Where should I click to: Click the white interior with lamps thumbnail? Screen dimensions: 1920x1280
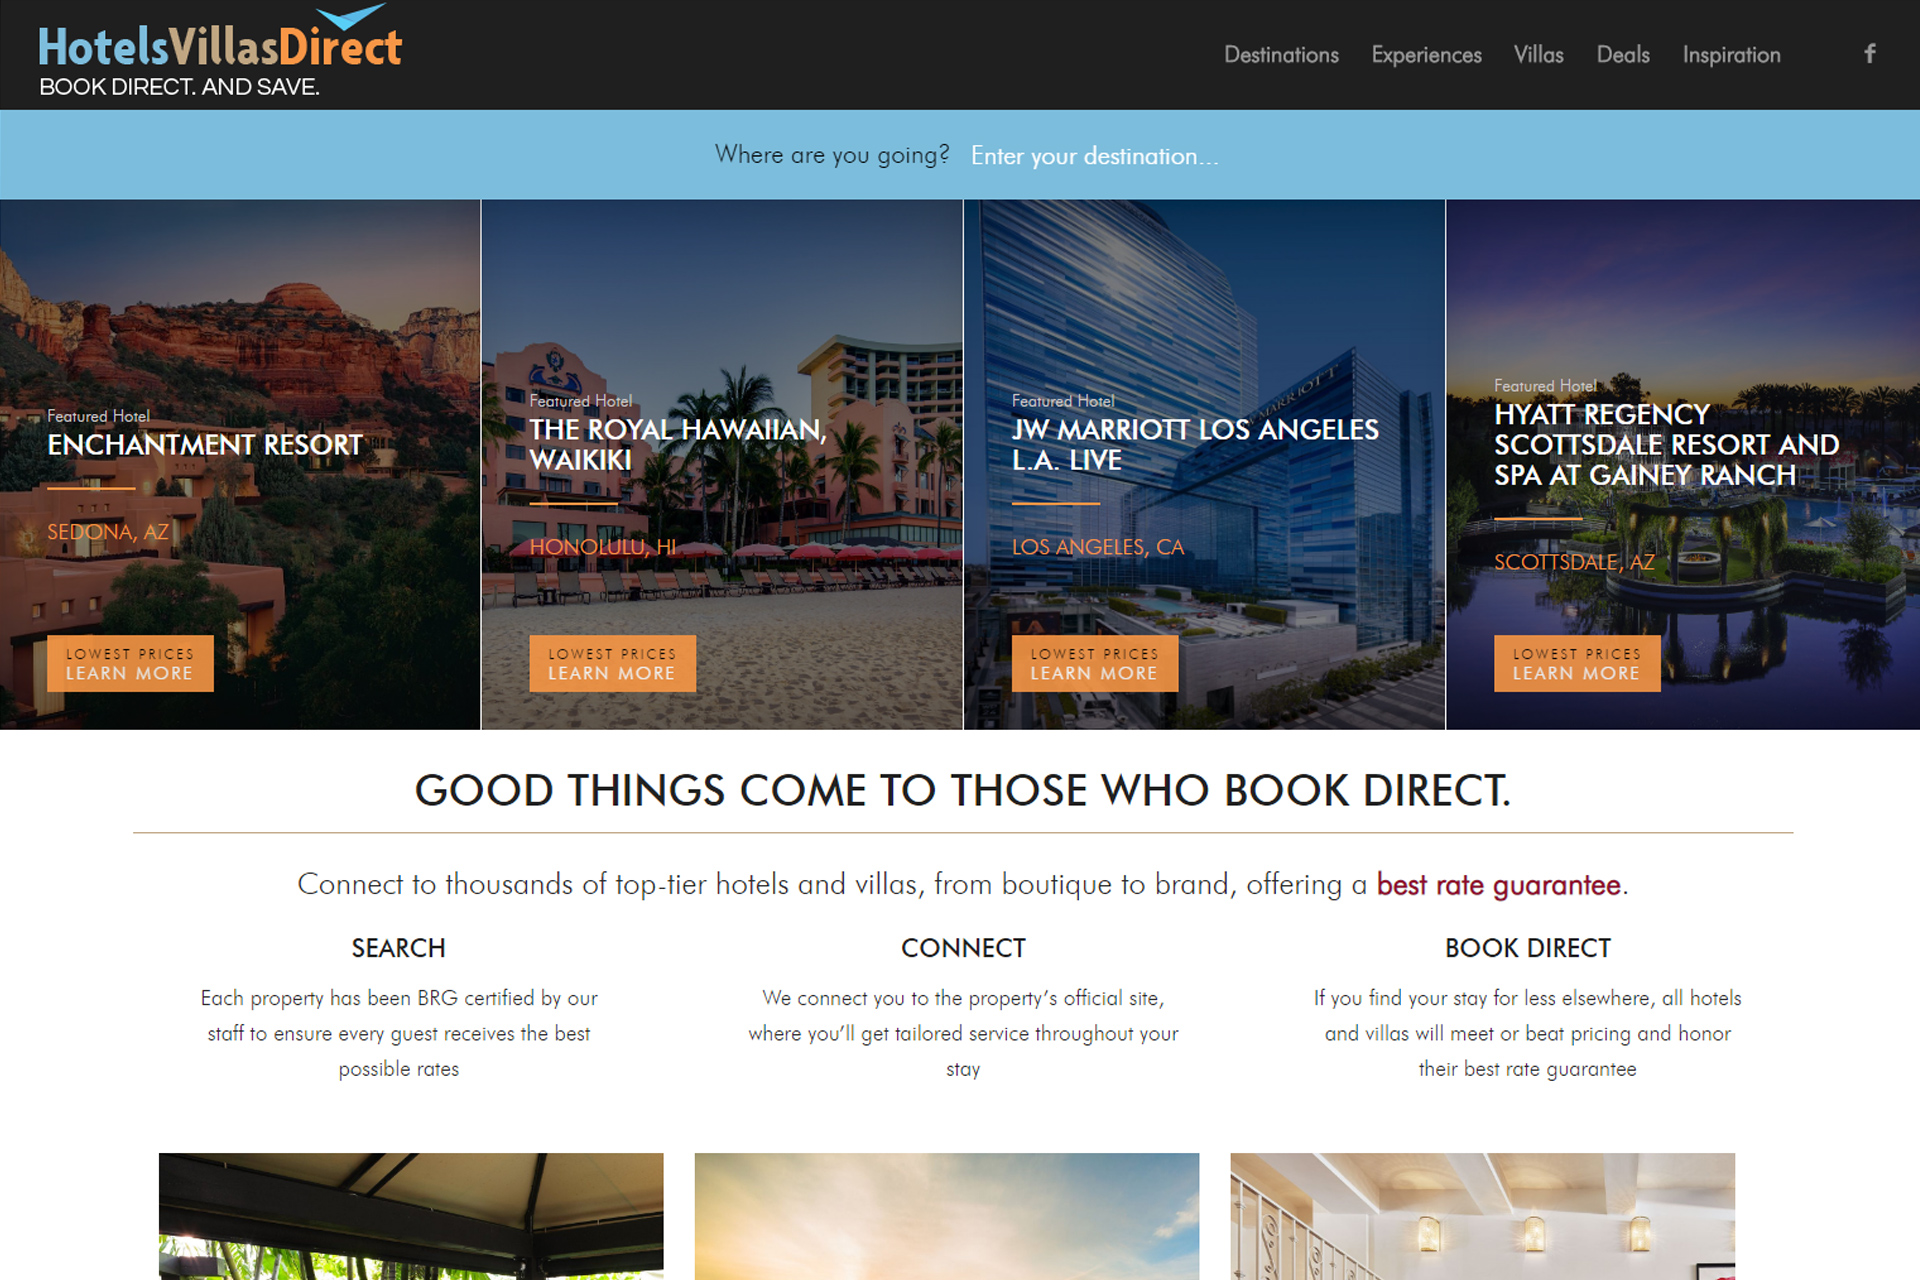pyautogui.click(x=1483, y=1216)
